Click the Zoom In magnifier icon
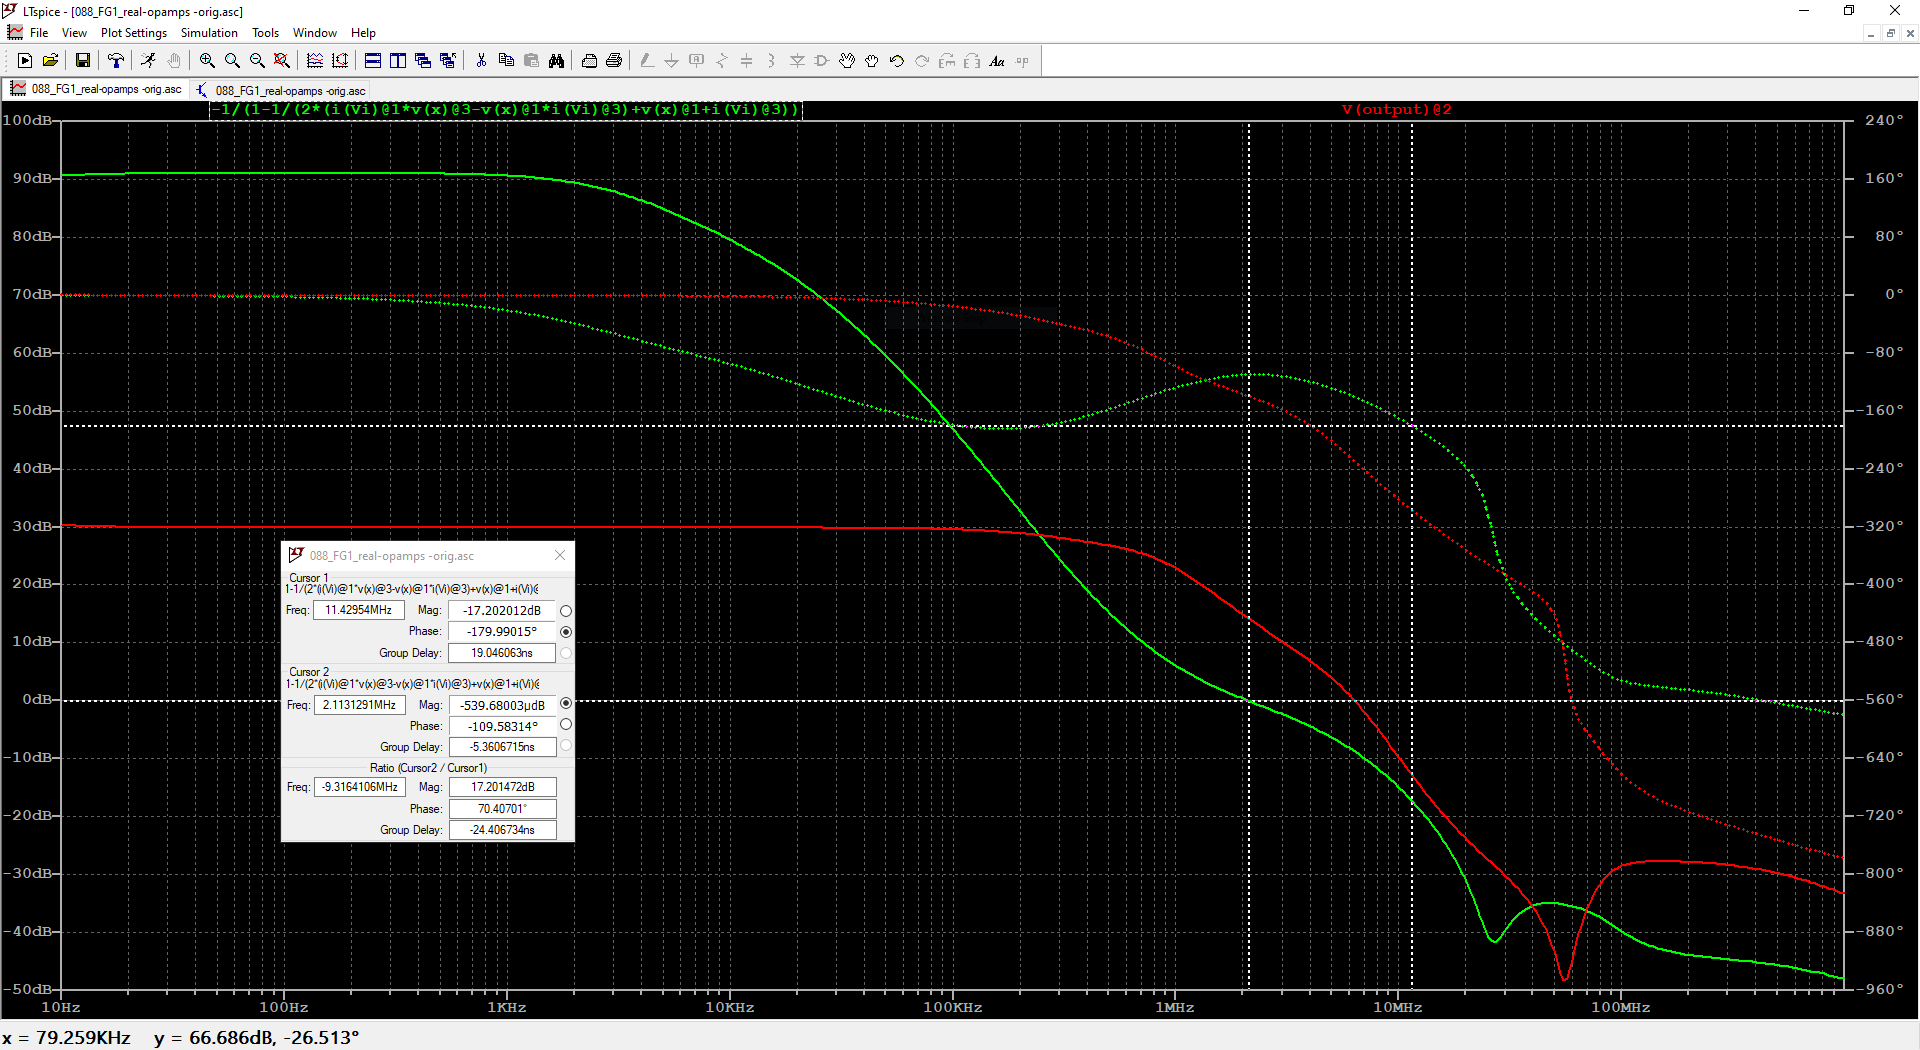The width and height of the screenshot is (1920, 1050). [x=207, y=61]
